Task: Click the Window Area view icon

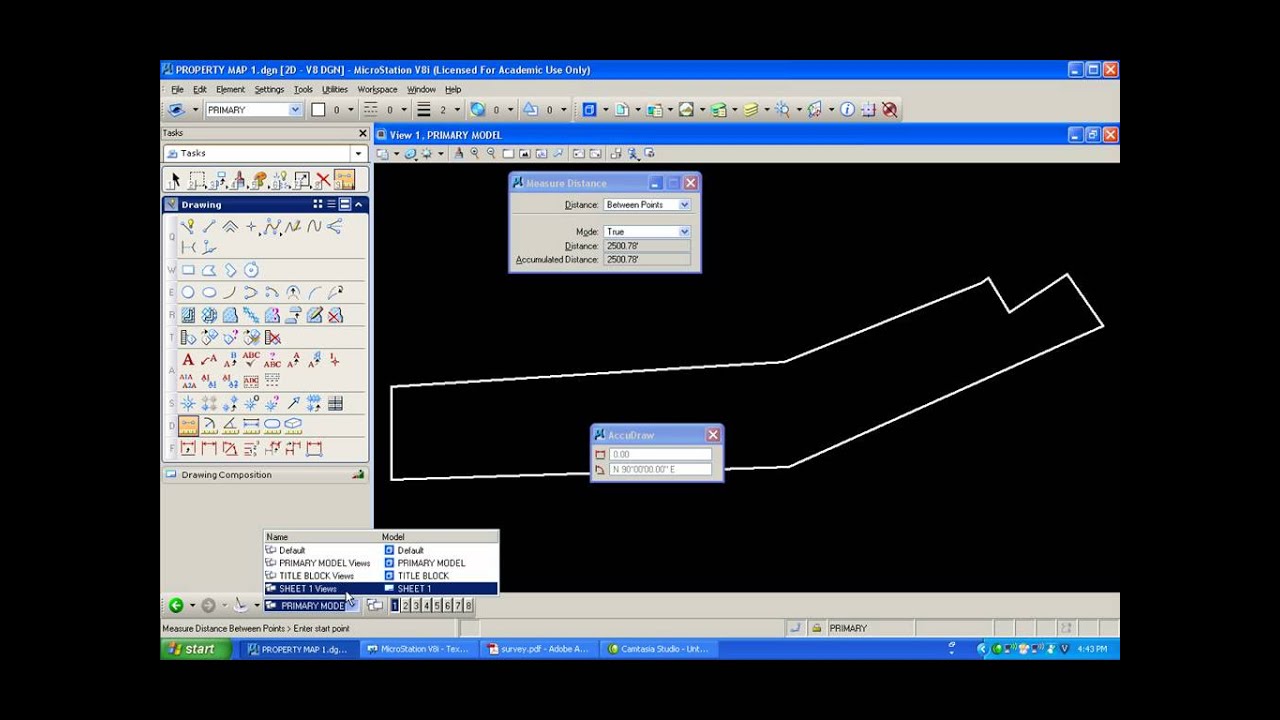Action: pos(508,153)
